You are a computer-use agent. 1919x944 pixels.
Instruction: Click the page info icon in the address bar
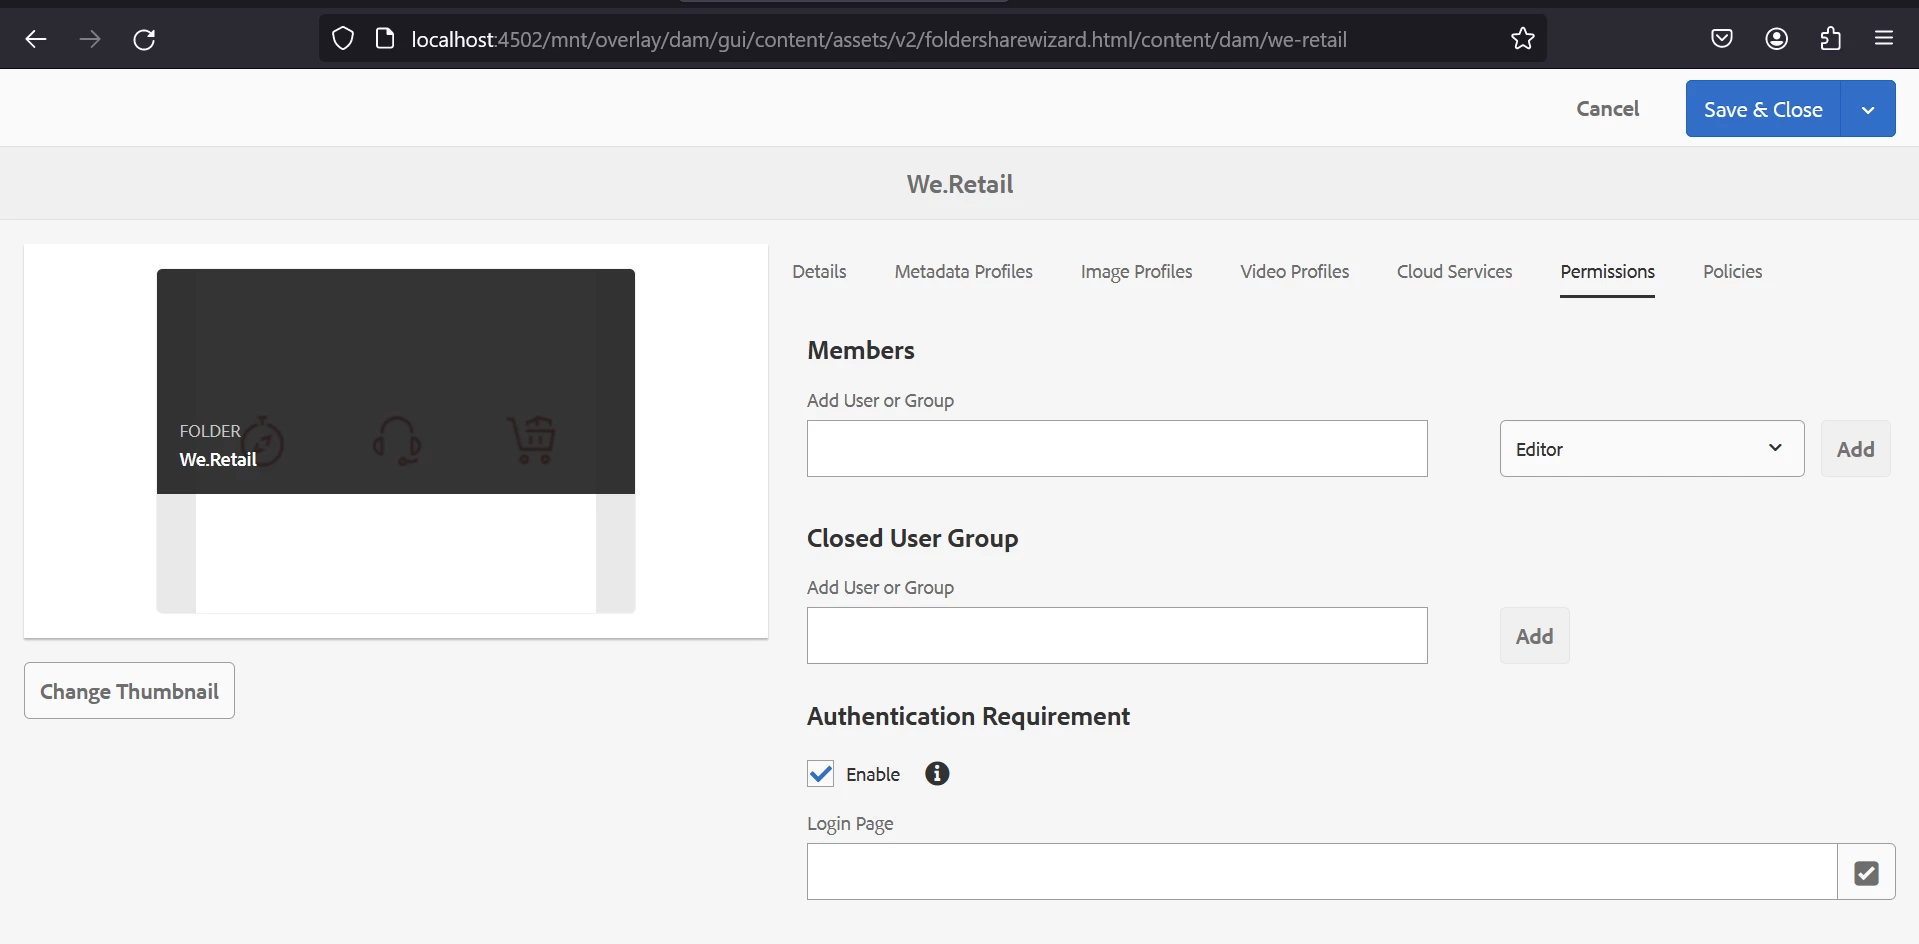tap(385, 39)
